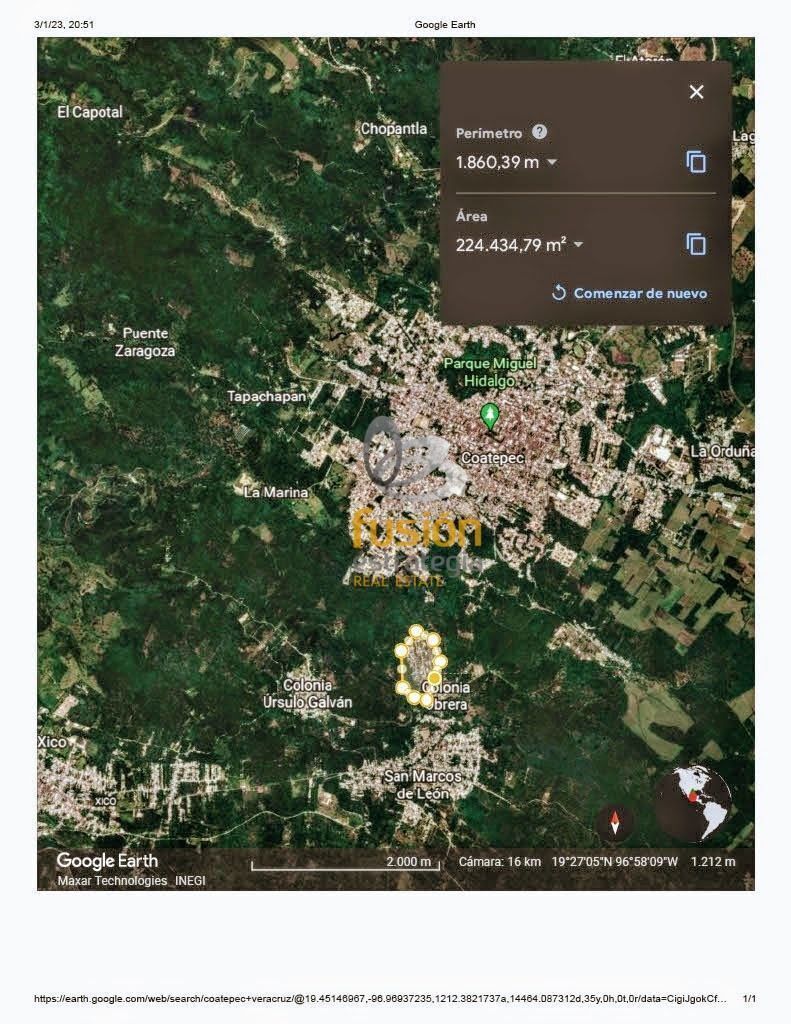Click the Google Earth logo
Viewport: 791px width, 1024px height.
(107, 861)
